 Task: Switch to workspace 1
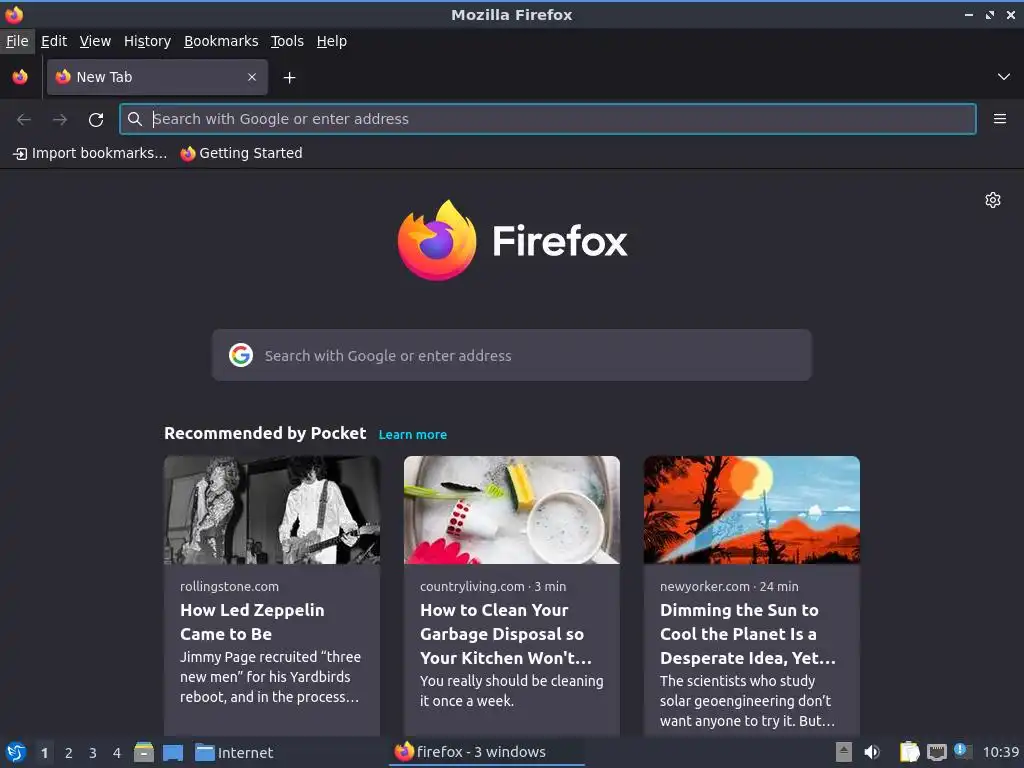44,753
